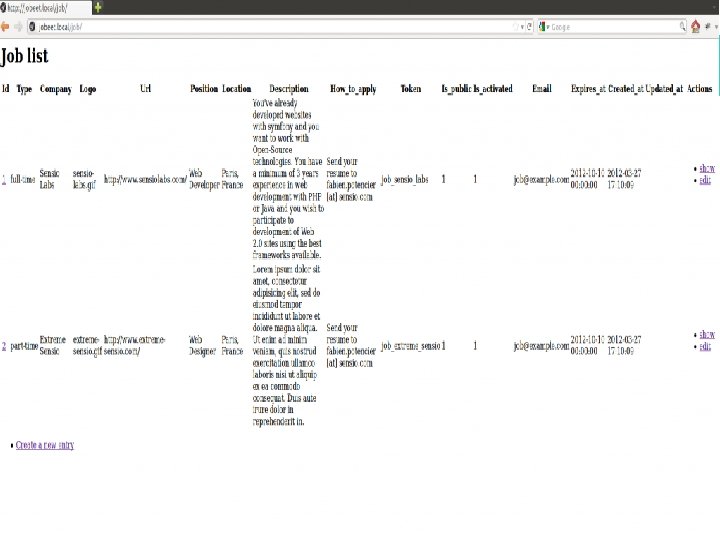Open the address bar history dropdown arrow
This screenshot has height=540, width=720.
(x=522, y=27)
